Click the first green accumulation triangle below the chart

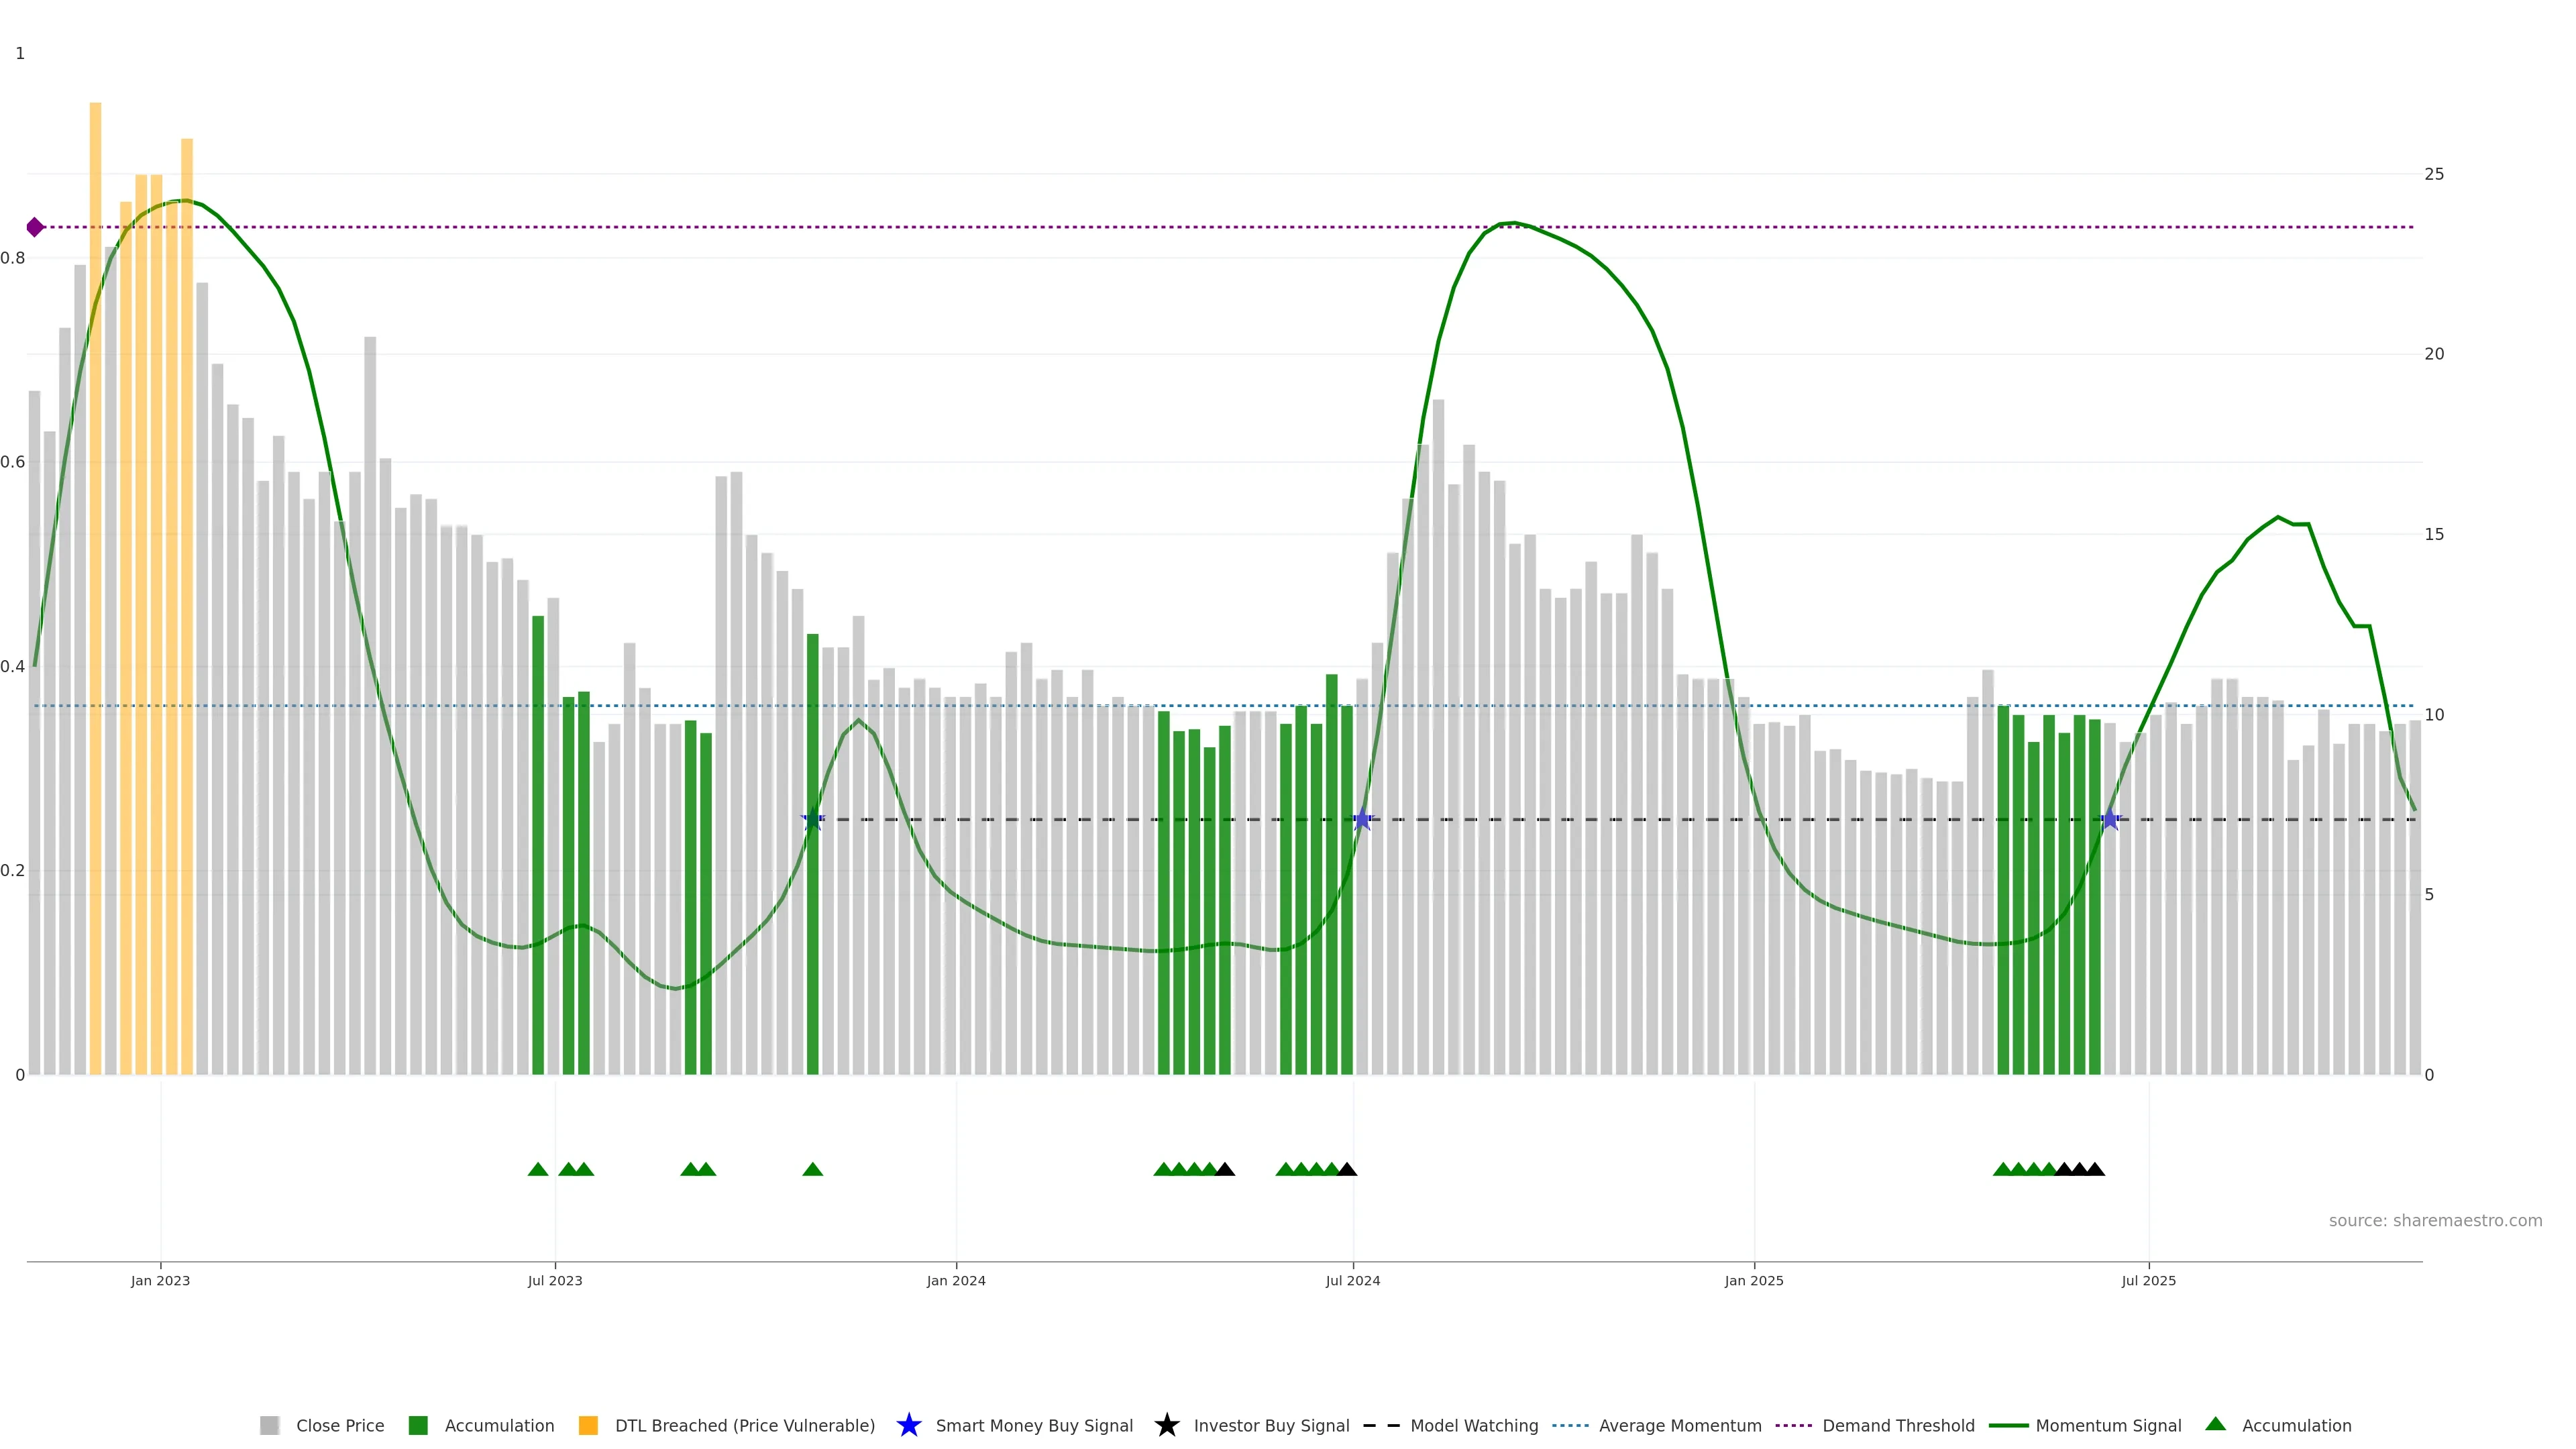(x=538, y=1169)
